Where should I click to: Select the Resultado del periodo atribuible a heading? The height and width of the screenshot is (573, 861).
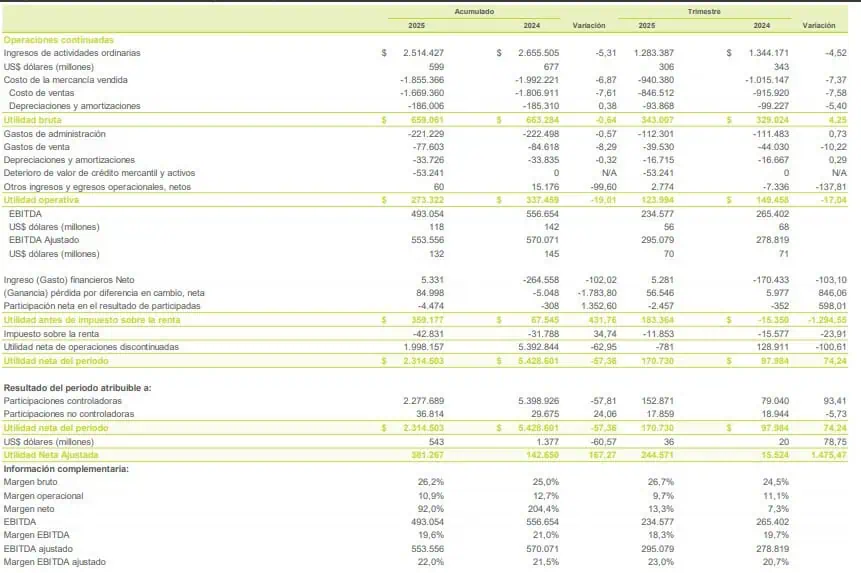(77, 388)
